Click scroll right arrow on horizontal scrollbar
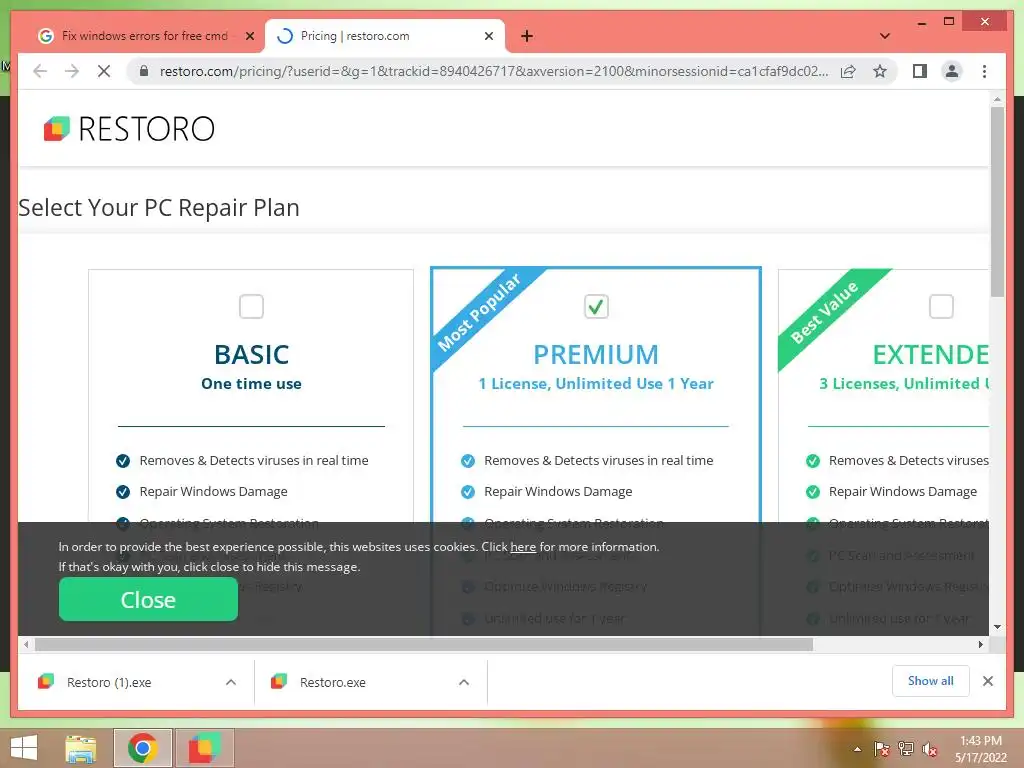This screenshot has width=1024, height=768. click(x=981, y=645)
